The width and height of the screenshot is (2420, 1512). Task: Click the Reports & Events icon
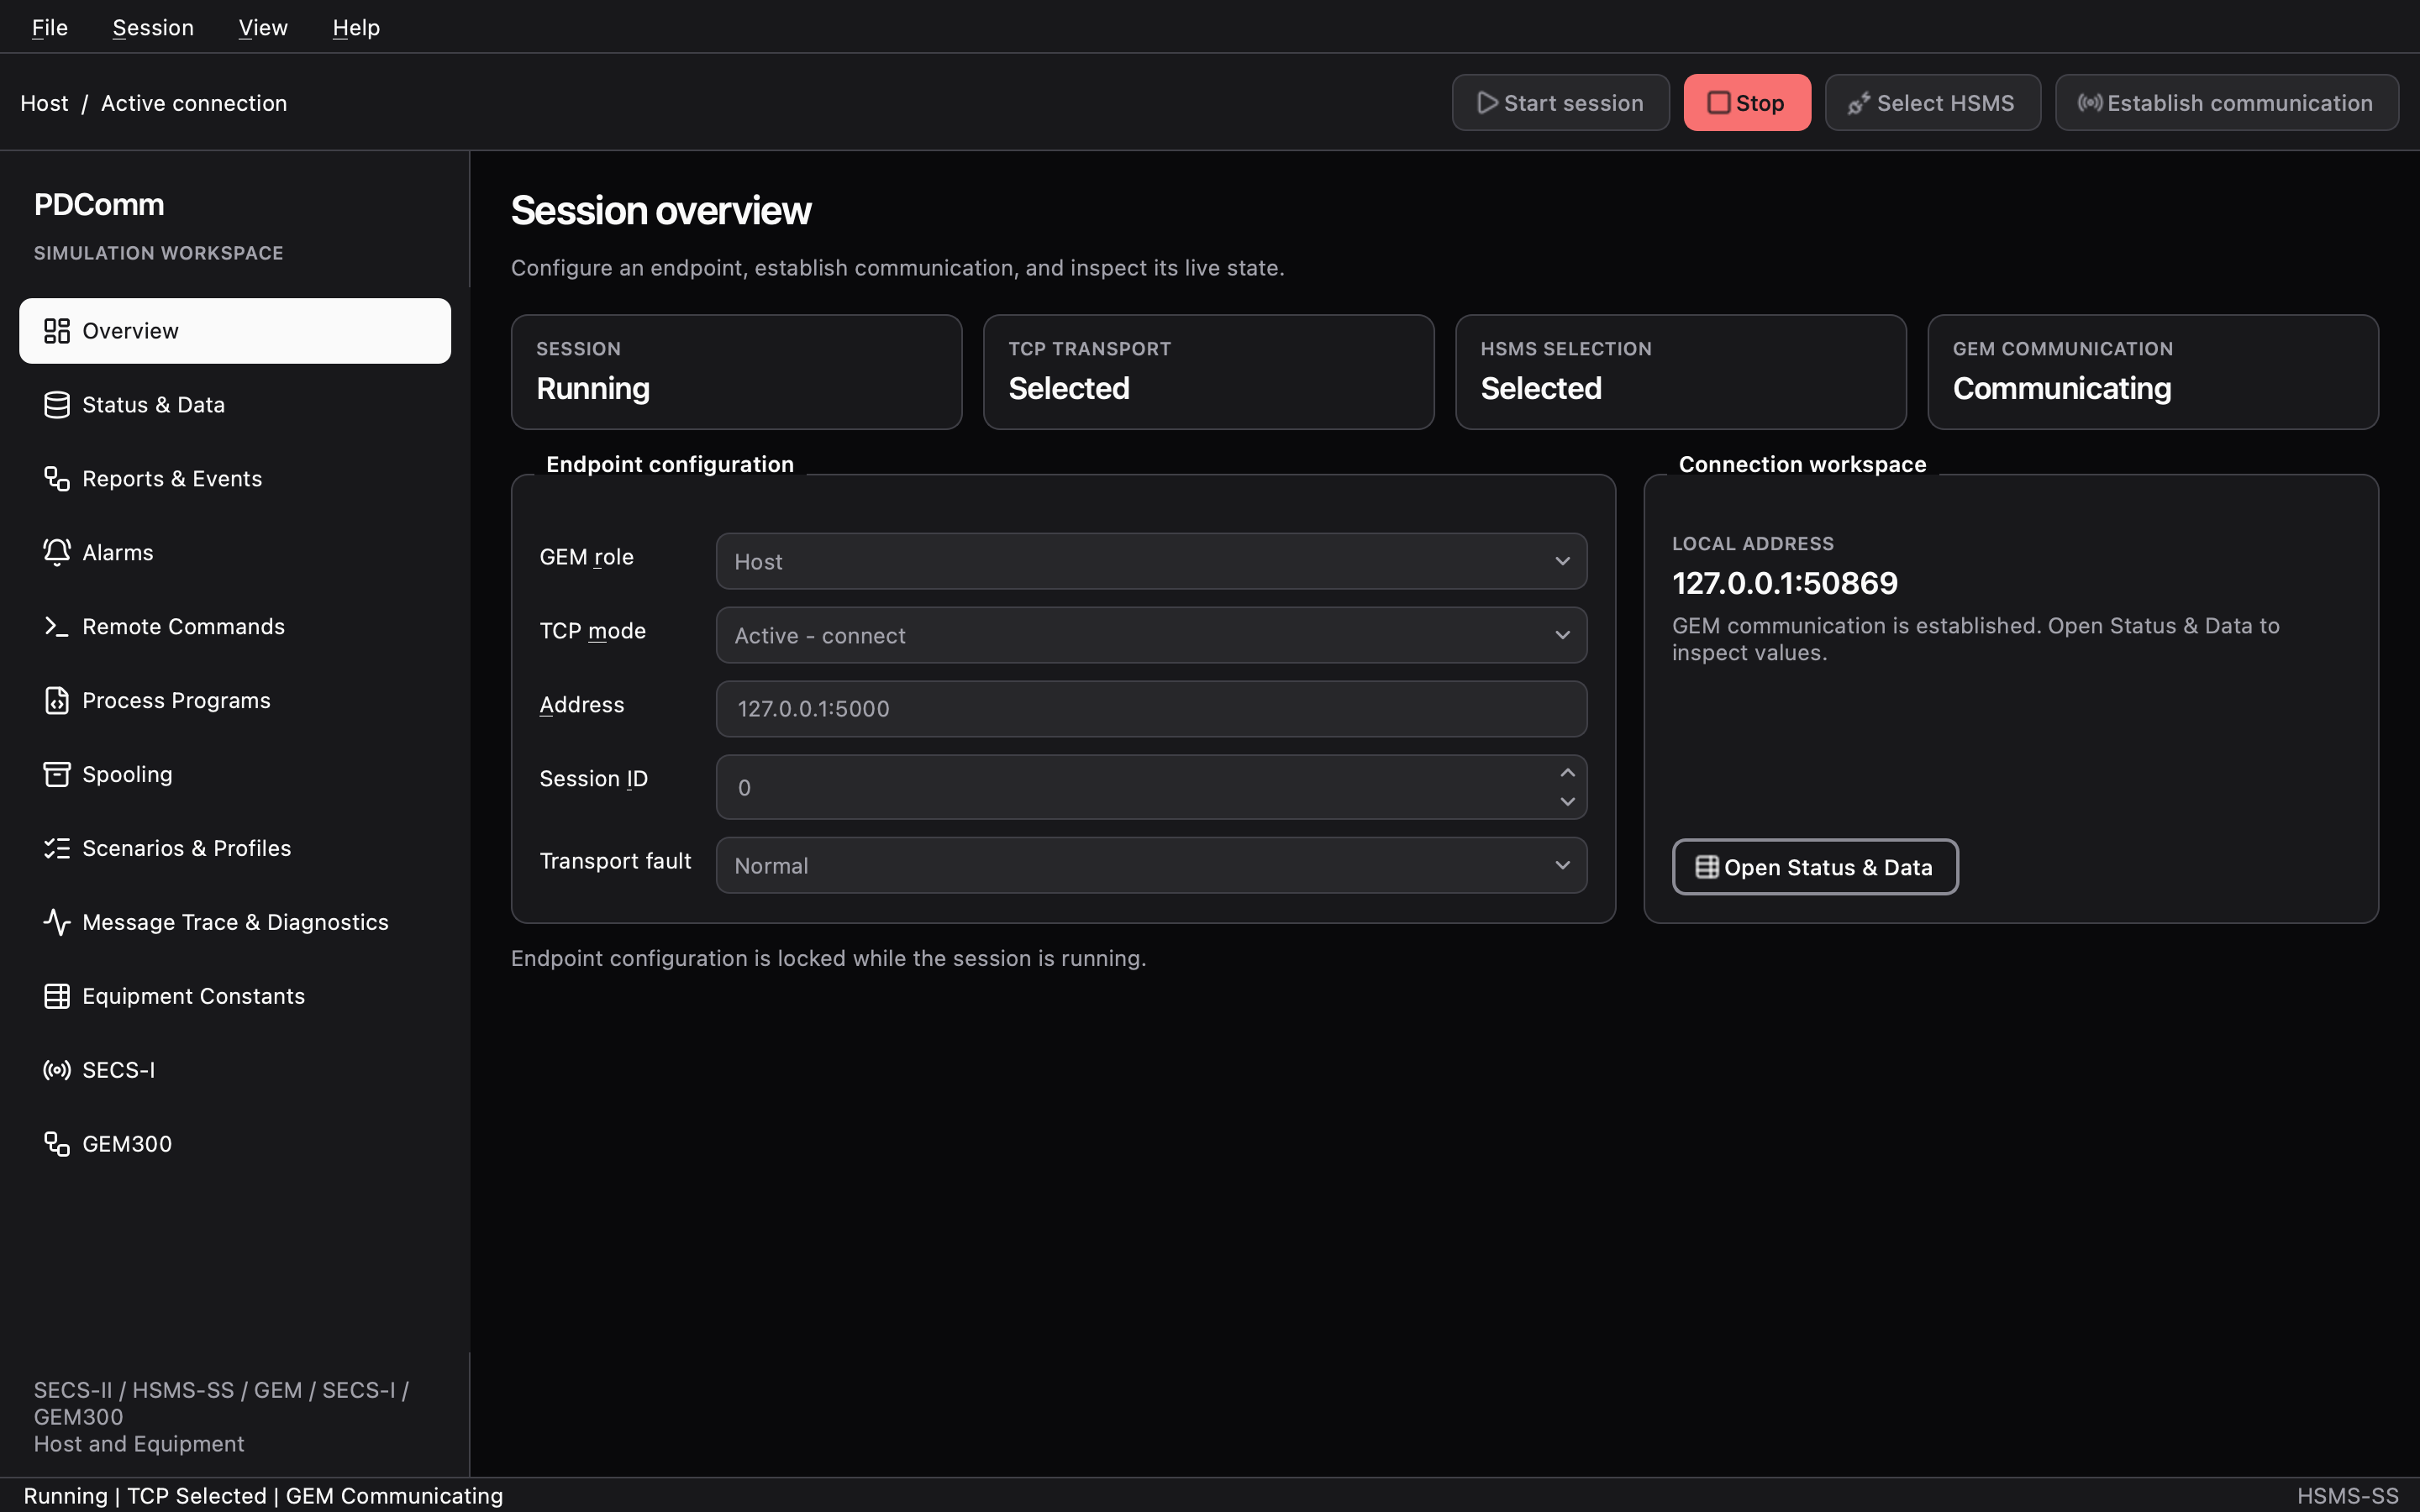click(x=57, y=479)
